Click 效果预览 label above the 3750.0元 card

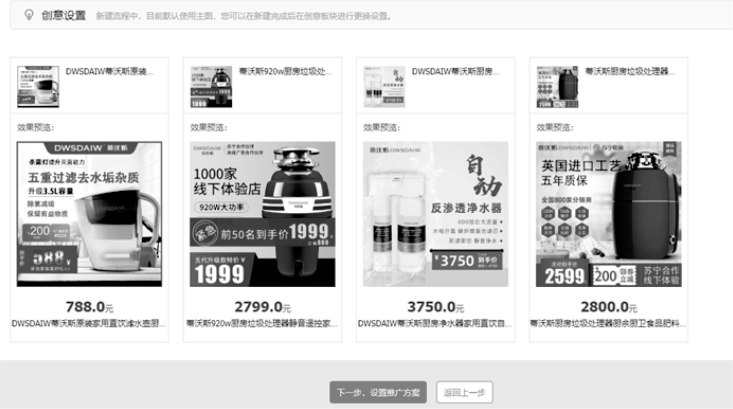click(x=382, y=128)
